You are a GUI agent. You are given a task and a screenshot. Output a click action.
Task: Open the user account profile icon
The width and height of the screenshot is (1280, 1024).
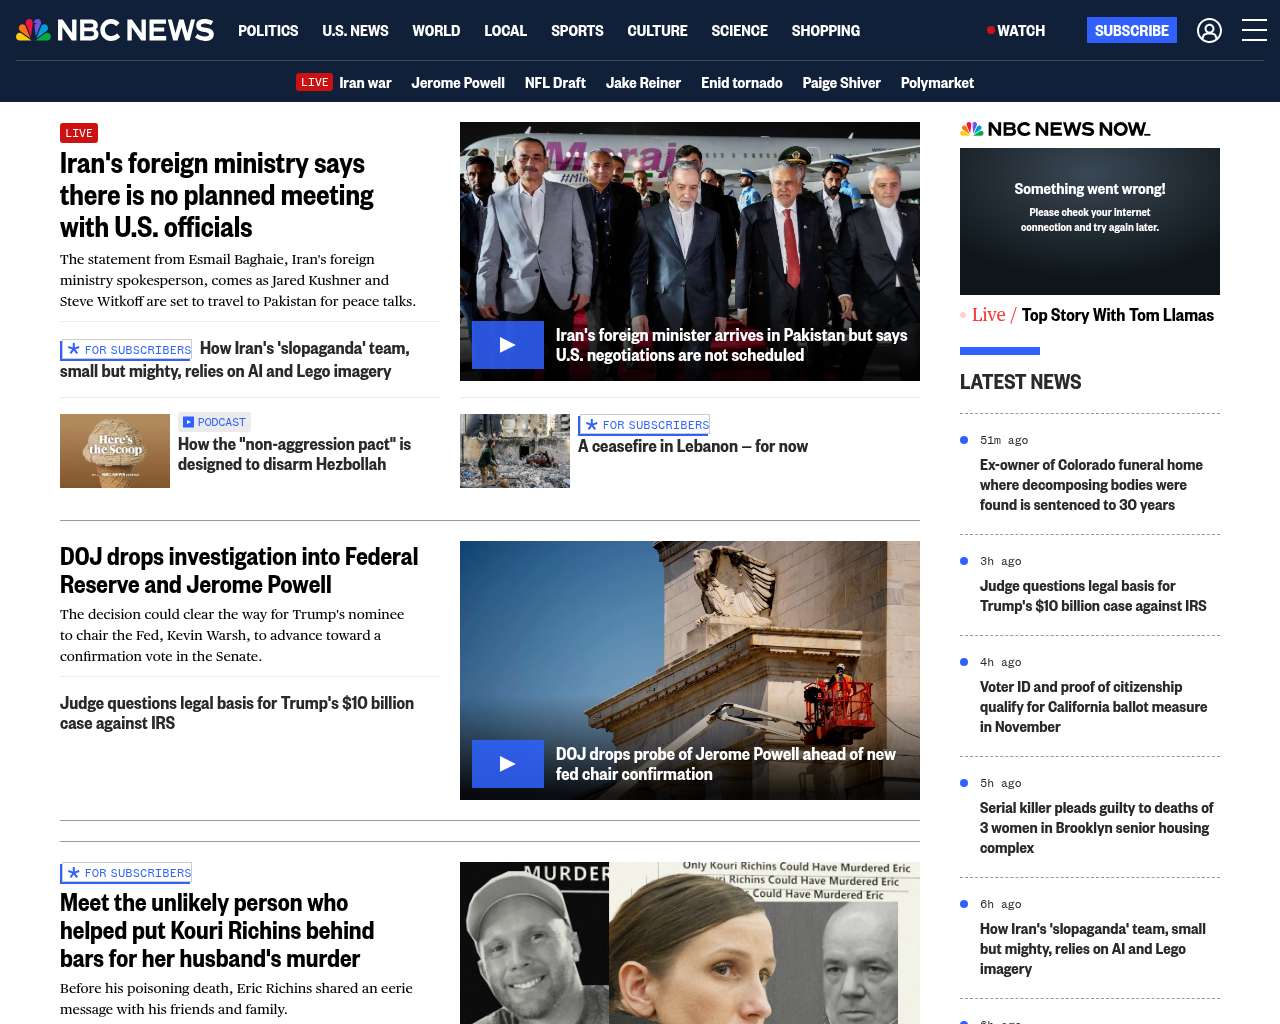(x=1209, y=31)
